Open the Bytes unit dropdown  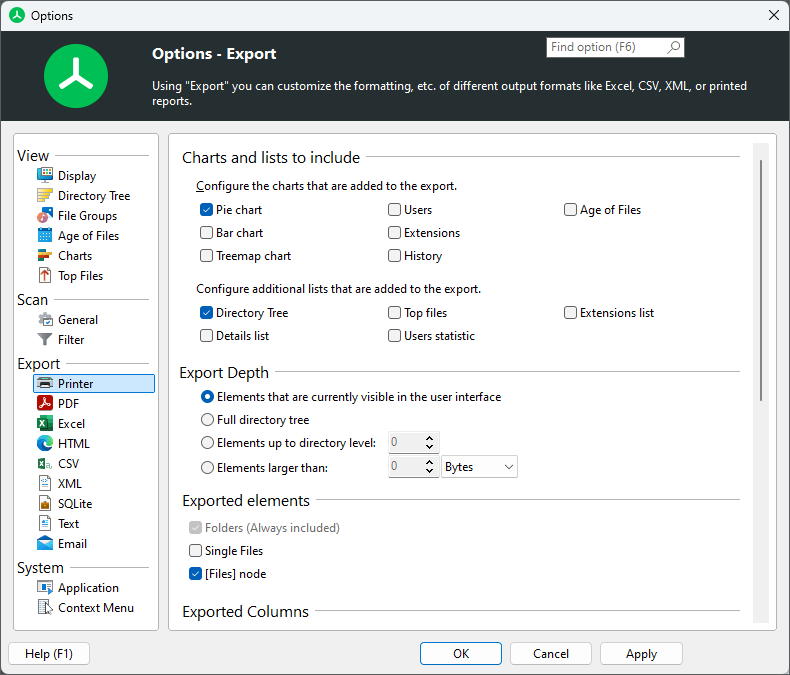[x=480, y=467]
